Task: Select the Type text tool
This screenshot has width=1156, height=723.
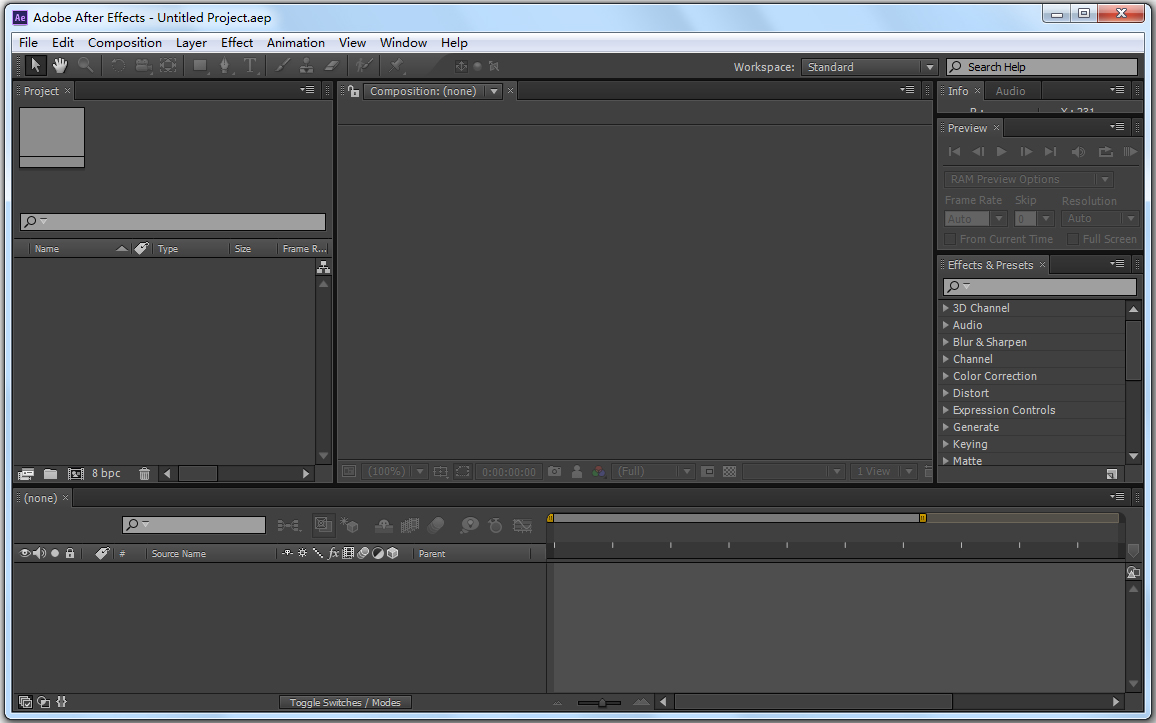Action: click(250, 66)
